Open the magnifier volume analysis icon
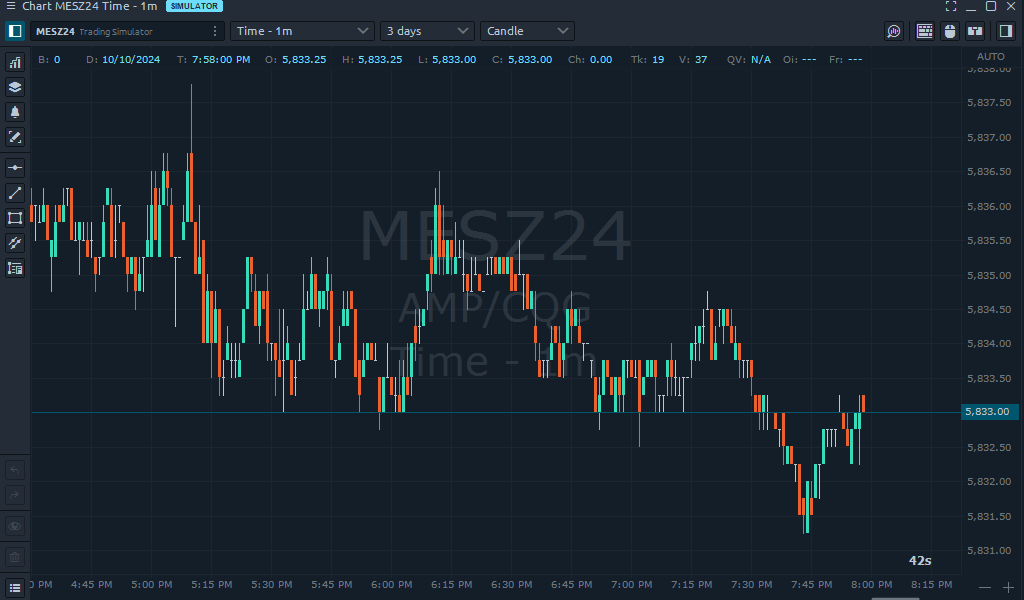Screen dimensions: 1024x600 pyautogui.click(x=894, y=31)
